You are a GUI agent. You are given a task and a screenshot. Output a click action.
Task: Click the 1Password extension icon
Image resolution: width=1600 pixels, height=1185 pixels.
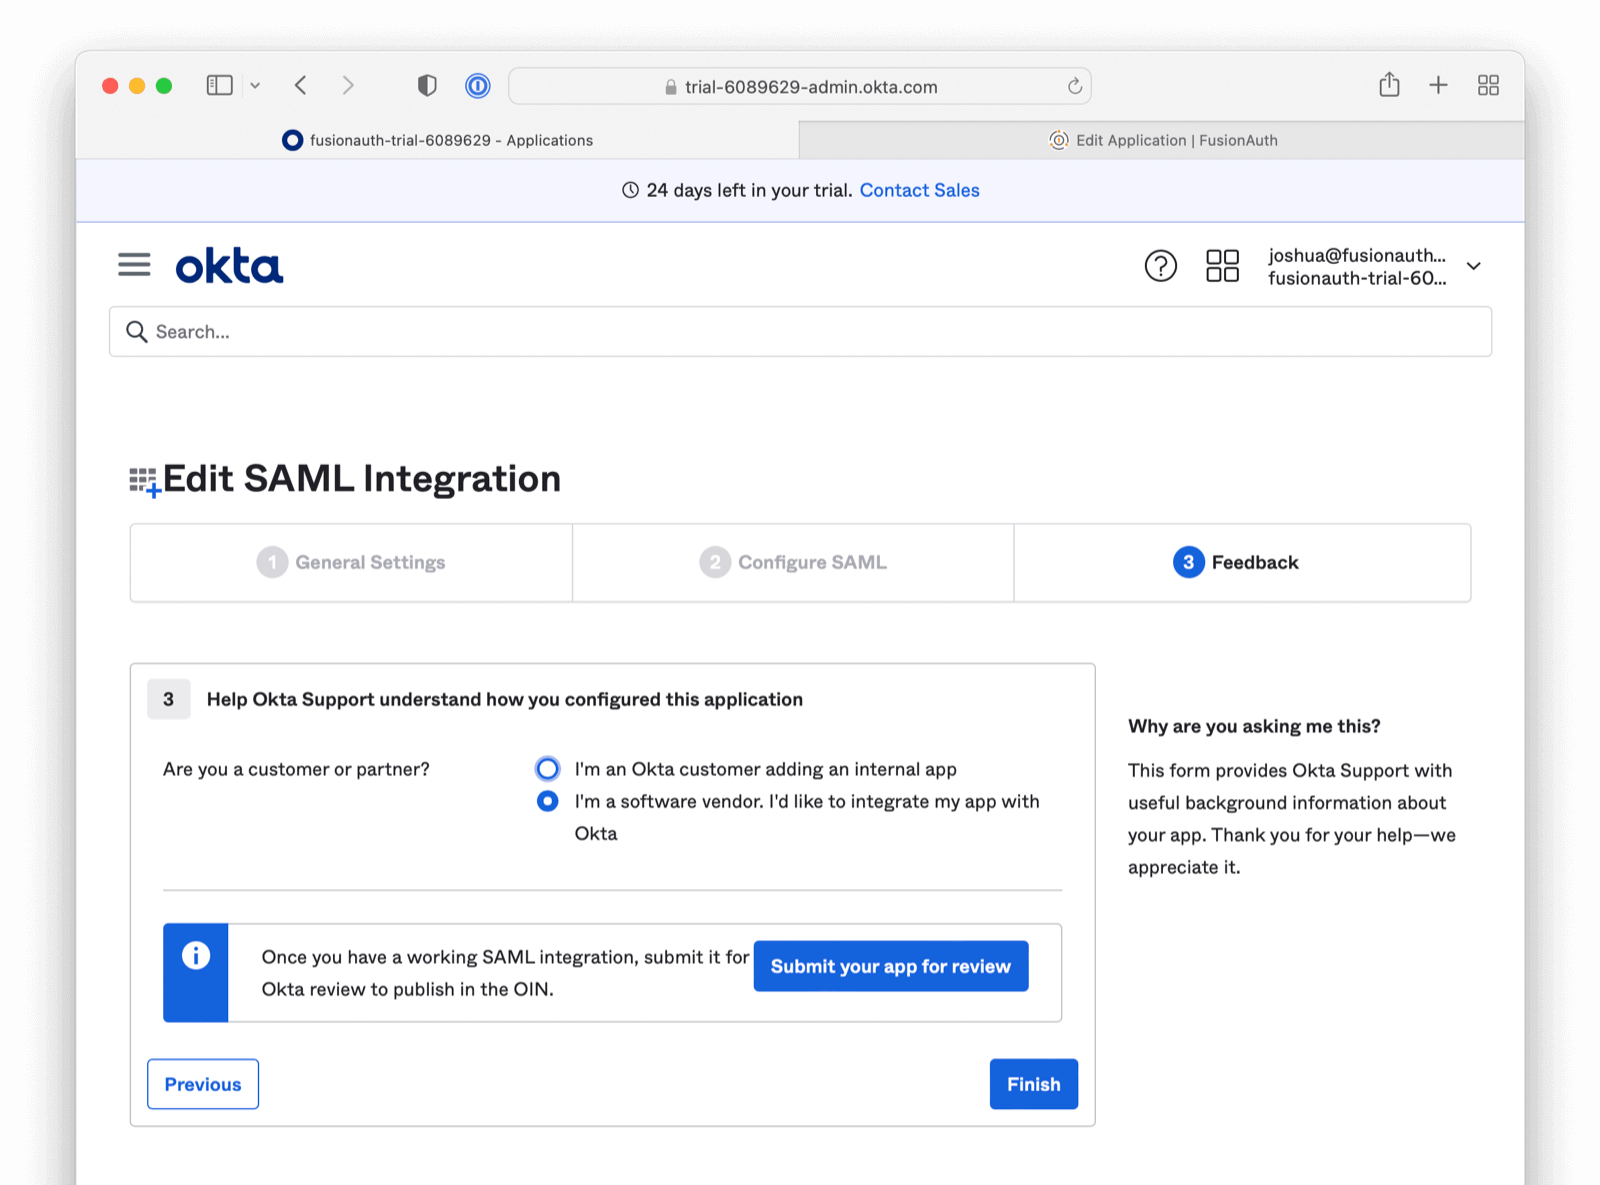(478, 86)
